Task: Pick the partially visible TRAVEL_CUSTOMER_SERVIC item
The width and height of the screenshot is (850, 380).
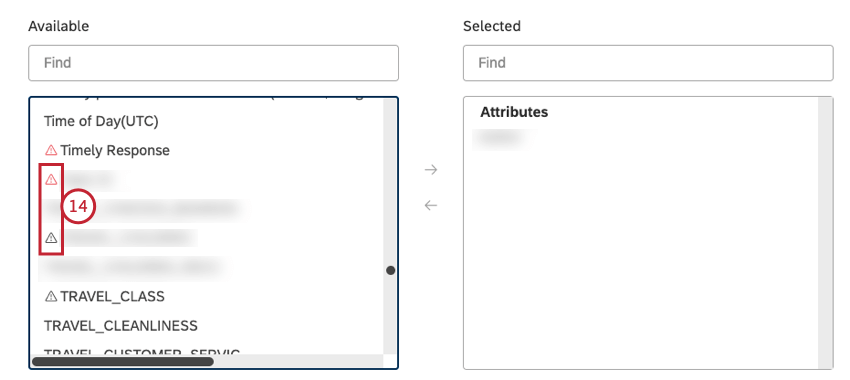Action: click(x=142, y=351)
